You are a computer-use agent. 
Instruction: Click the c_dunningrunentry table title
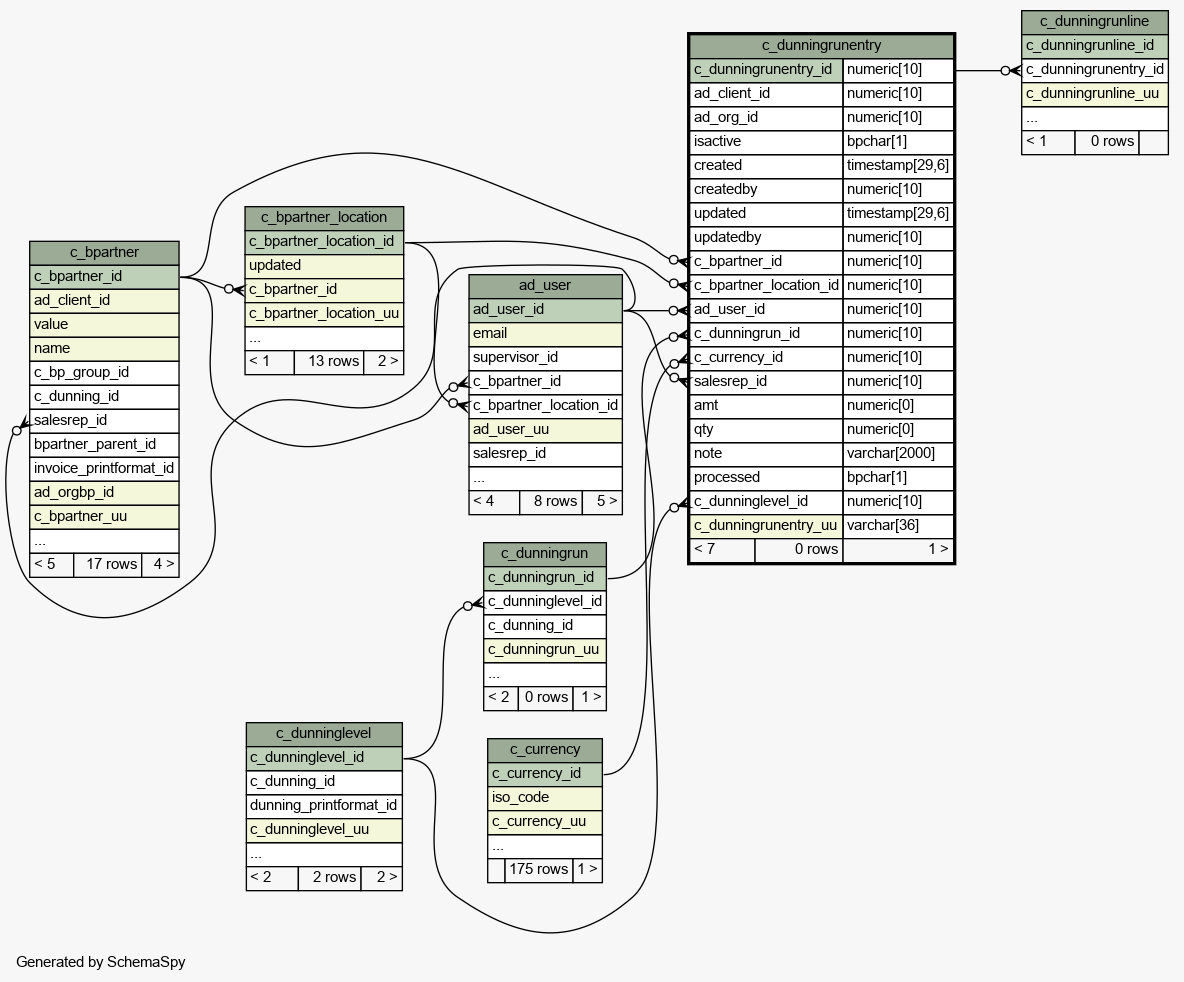(821, 45)
